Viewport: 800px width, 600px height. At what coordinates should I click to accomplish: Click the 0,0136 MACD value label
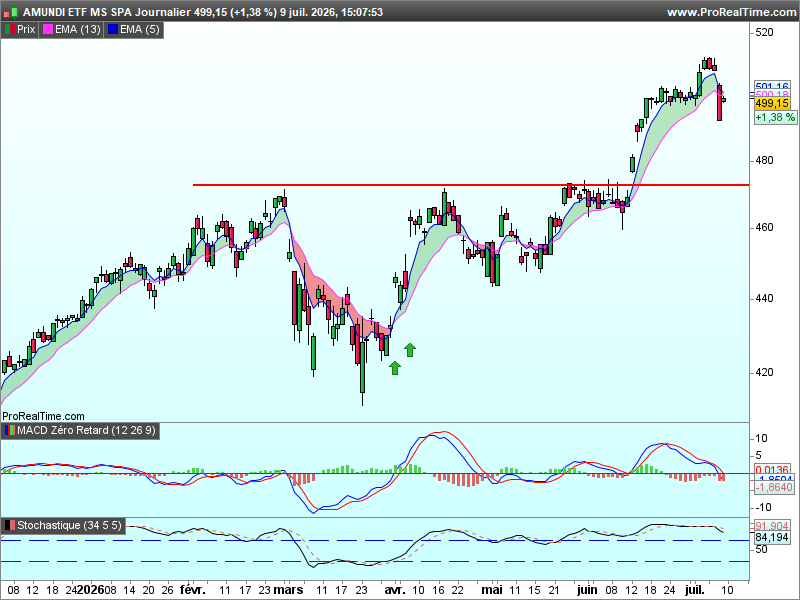pos(772,469)
